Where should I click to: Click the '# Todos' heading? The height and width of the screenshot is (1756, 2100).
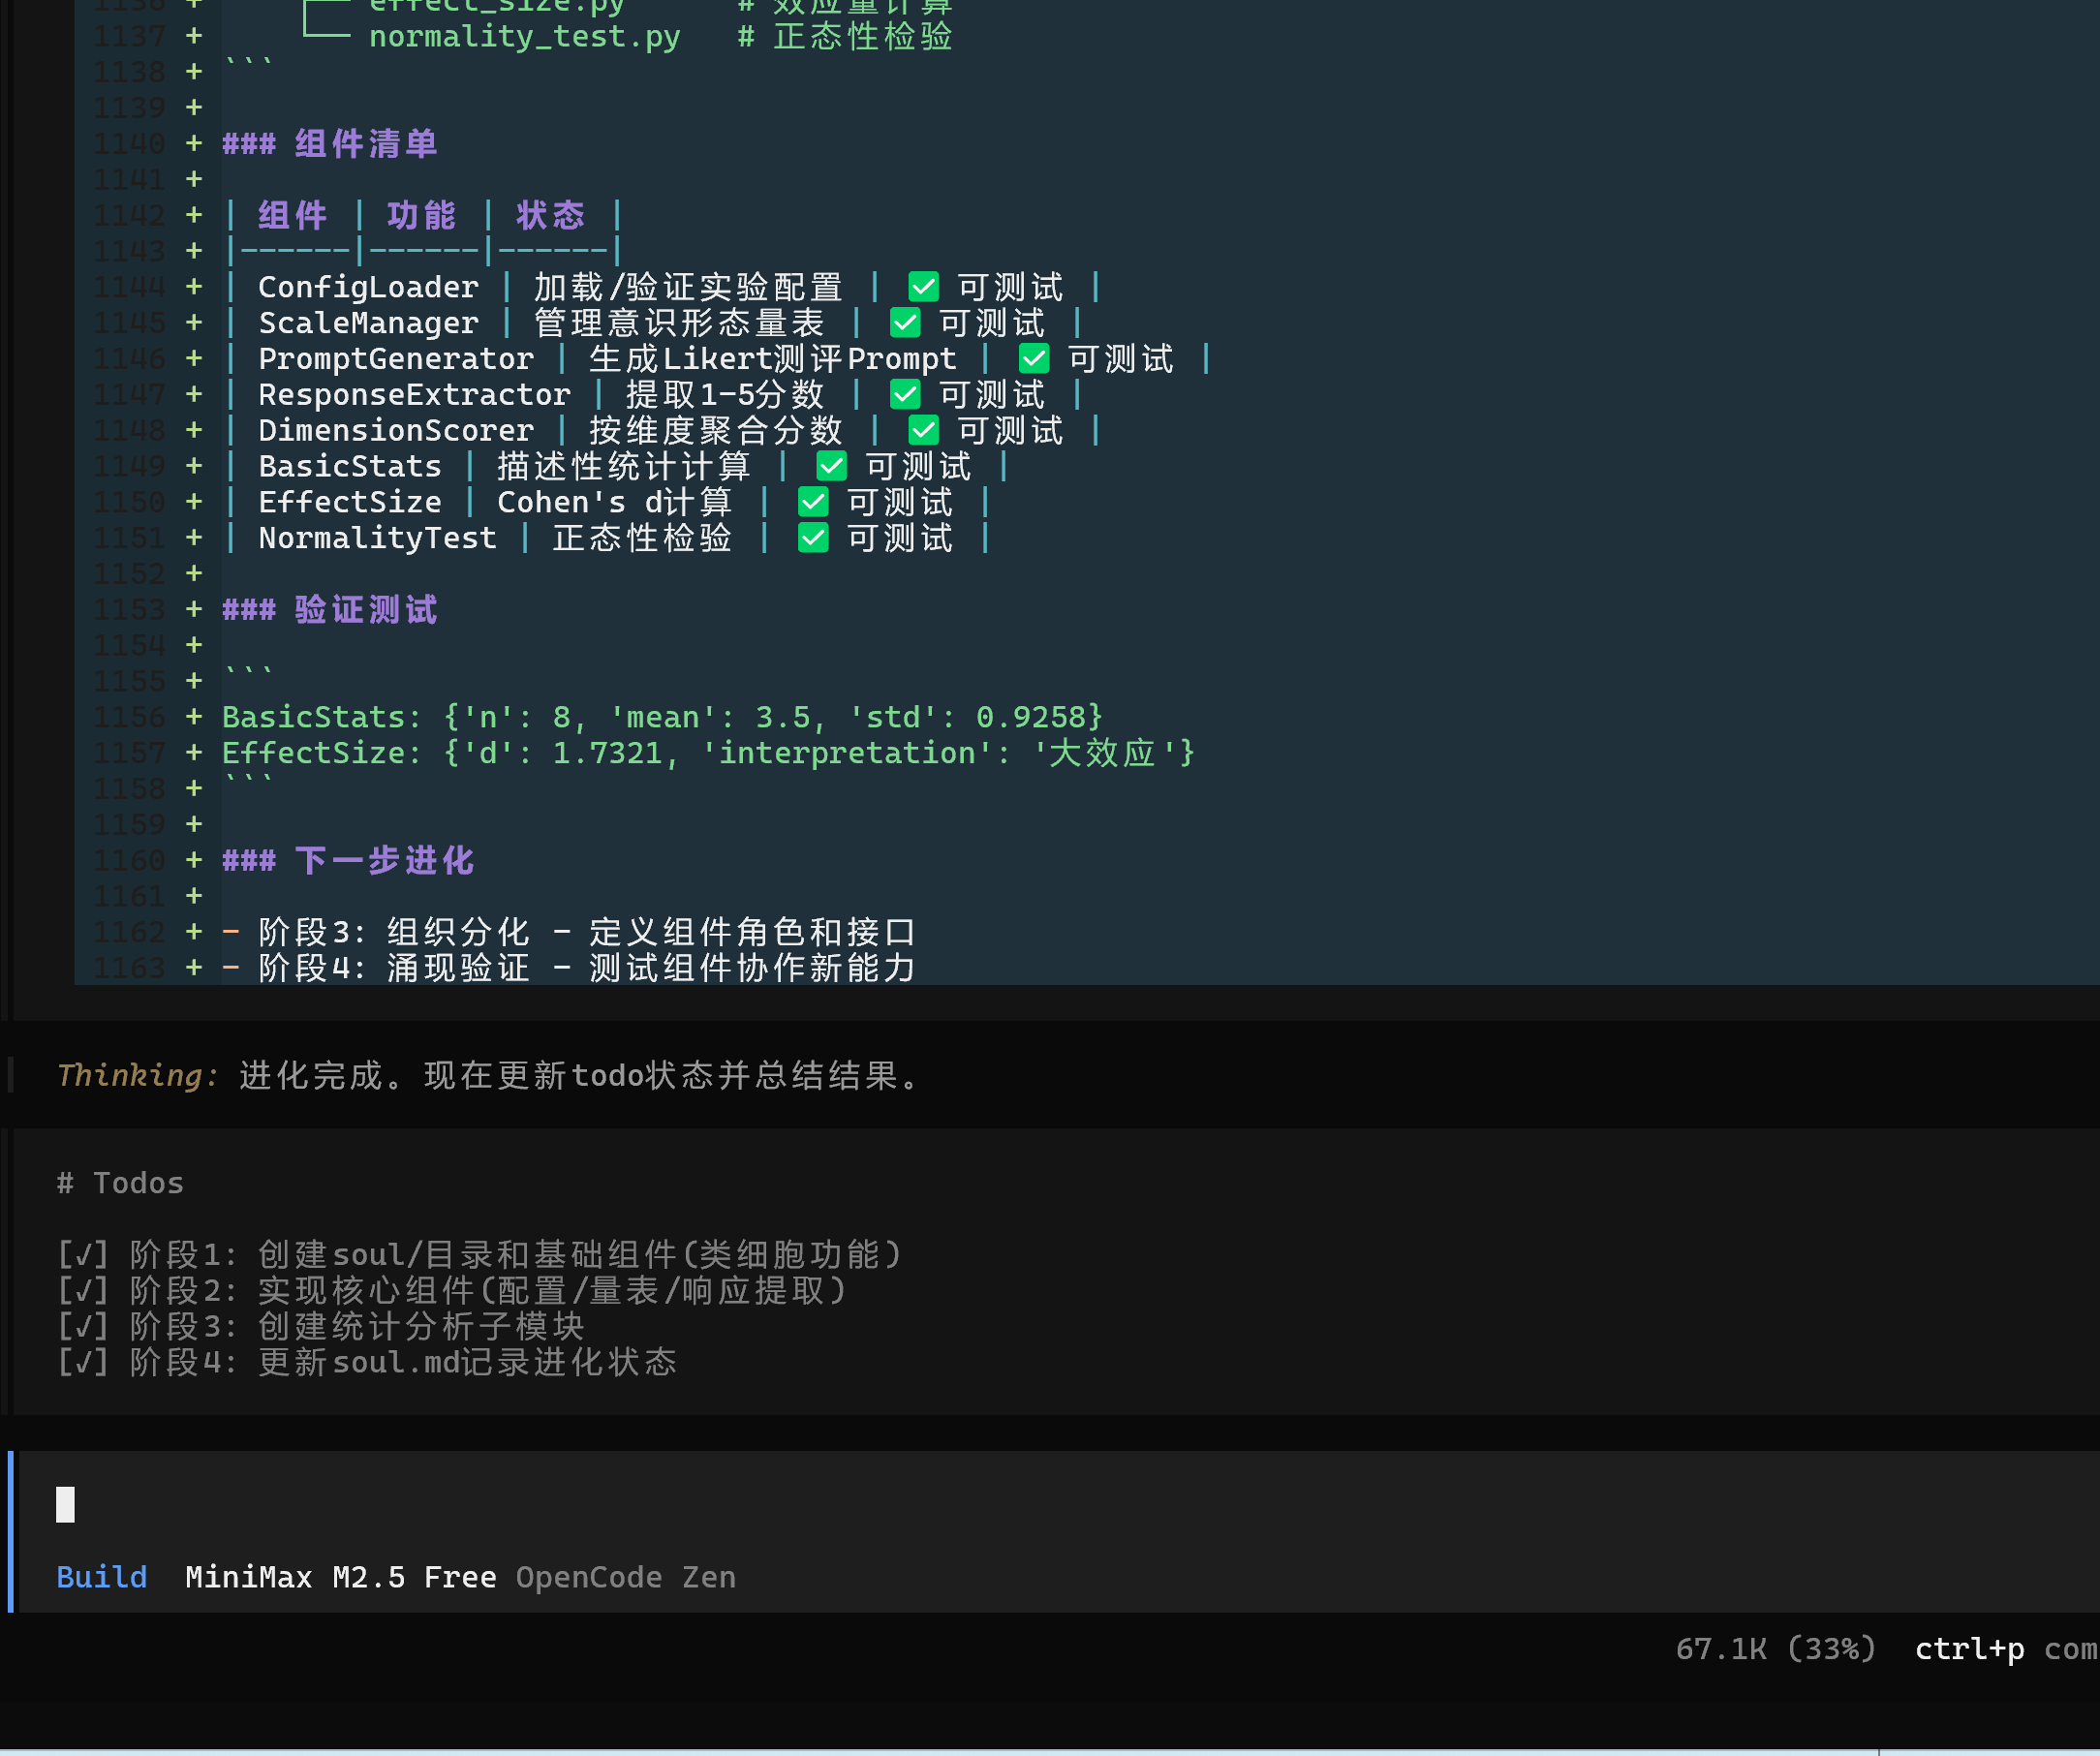pos(120,1184)
